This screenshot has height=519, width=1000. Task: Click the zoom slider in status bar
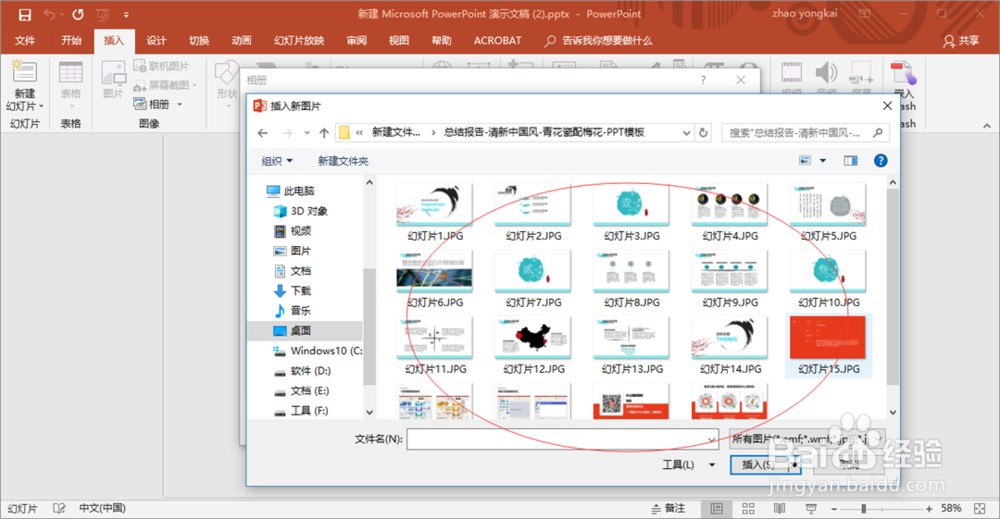click(882, 508)
